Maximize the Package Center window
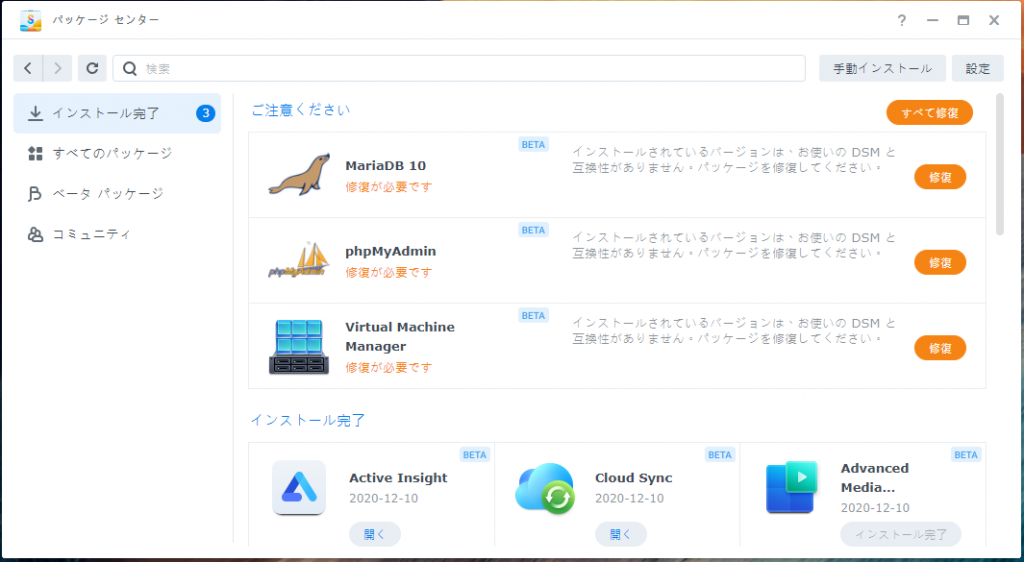Image resolution: width=1024 pixels, height=562 pixels. coord(963,20)
